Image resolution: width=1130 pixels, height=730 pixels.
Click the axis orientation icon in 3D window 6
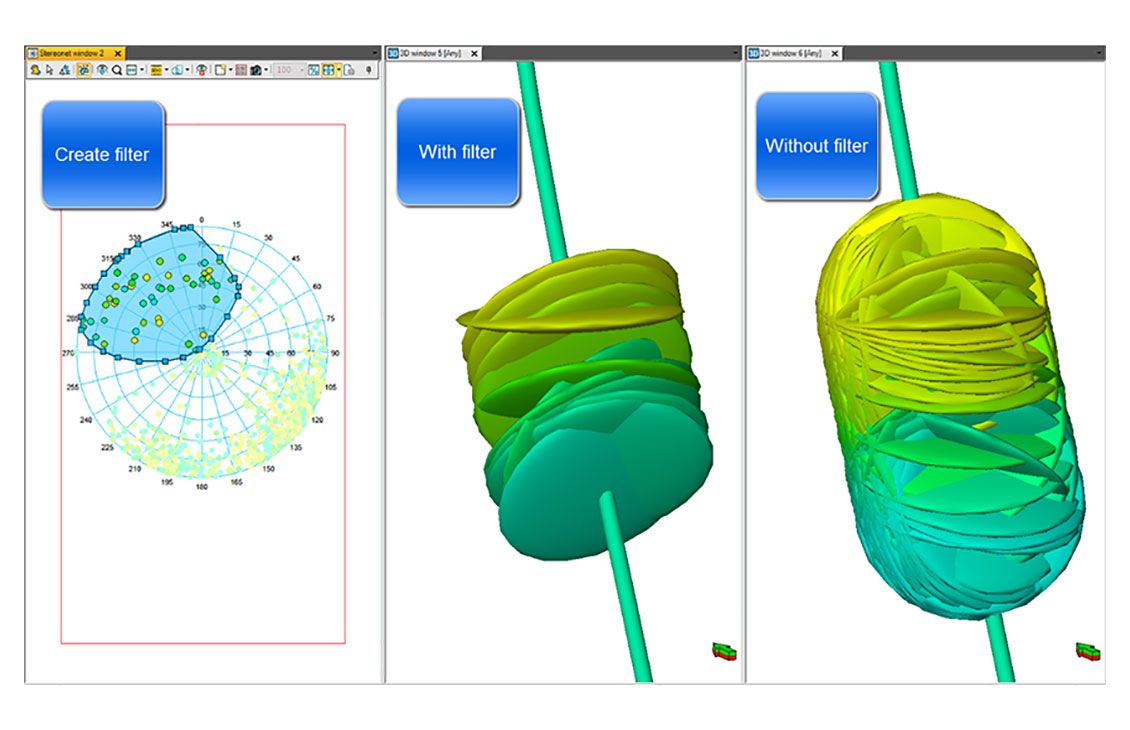[x=1085, y=651]
